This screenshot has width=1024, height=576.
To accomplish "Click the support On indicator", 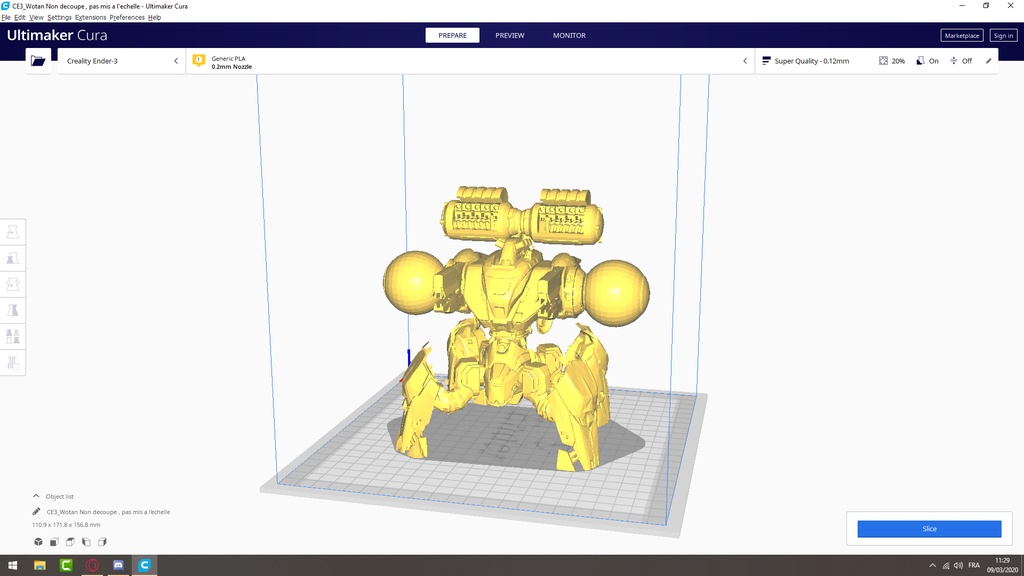I will point(927,61).
